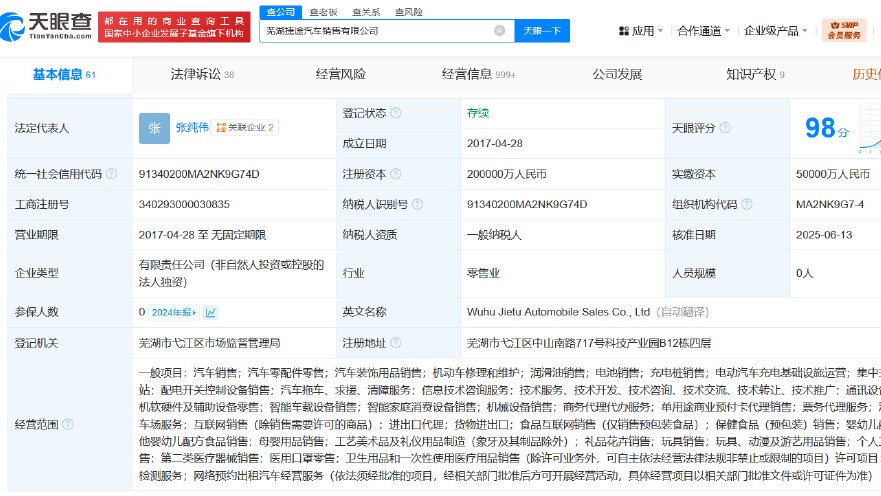Click registration authority 芜湖市弋江区市场监督管理局
The width and height of the screenshot is (881, 496).
210,343
